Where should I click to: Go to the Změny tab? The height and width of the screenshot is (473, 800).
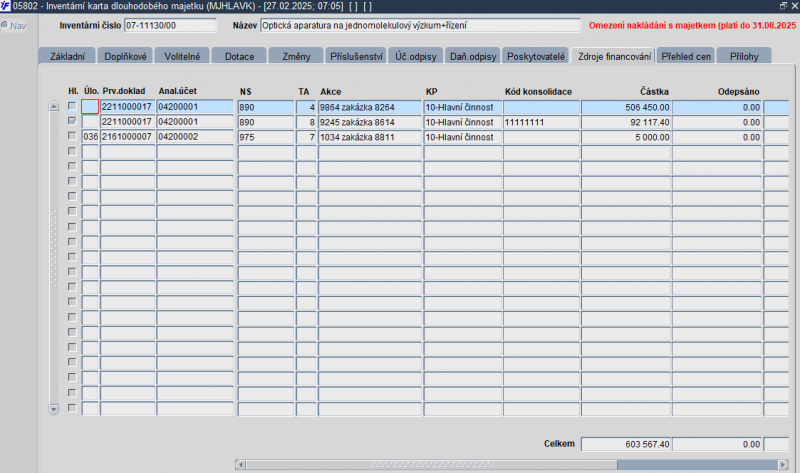click(296, 56)
